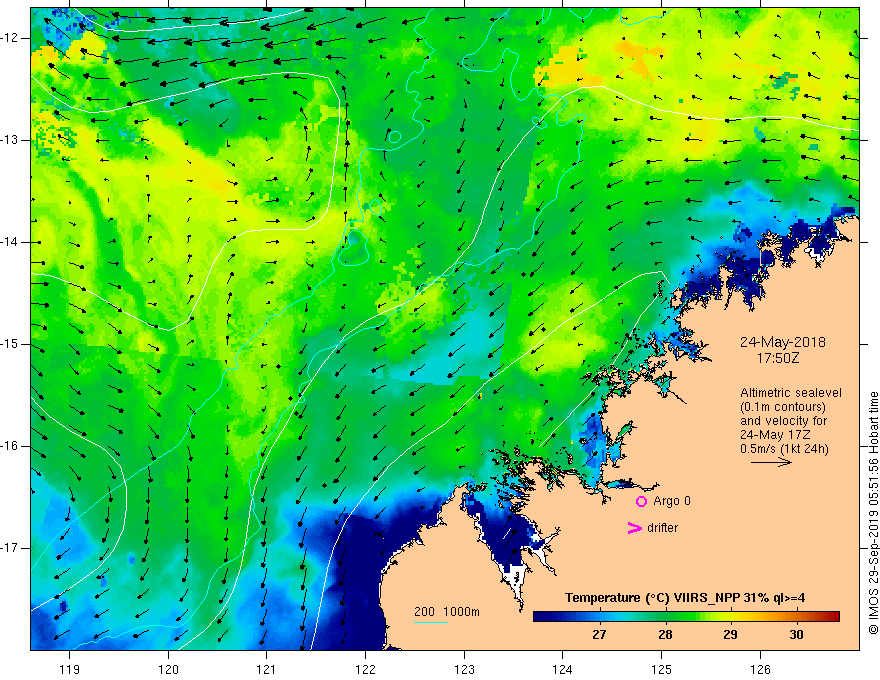Click the 29 label on temperature scale
Screen dimensions: 880x680
coord(730,635)
